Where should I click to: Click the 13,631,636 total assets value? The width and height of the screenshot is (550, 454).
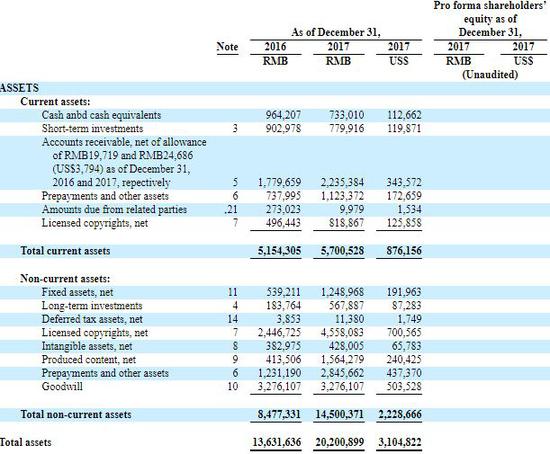277,442
